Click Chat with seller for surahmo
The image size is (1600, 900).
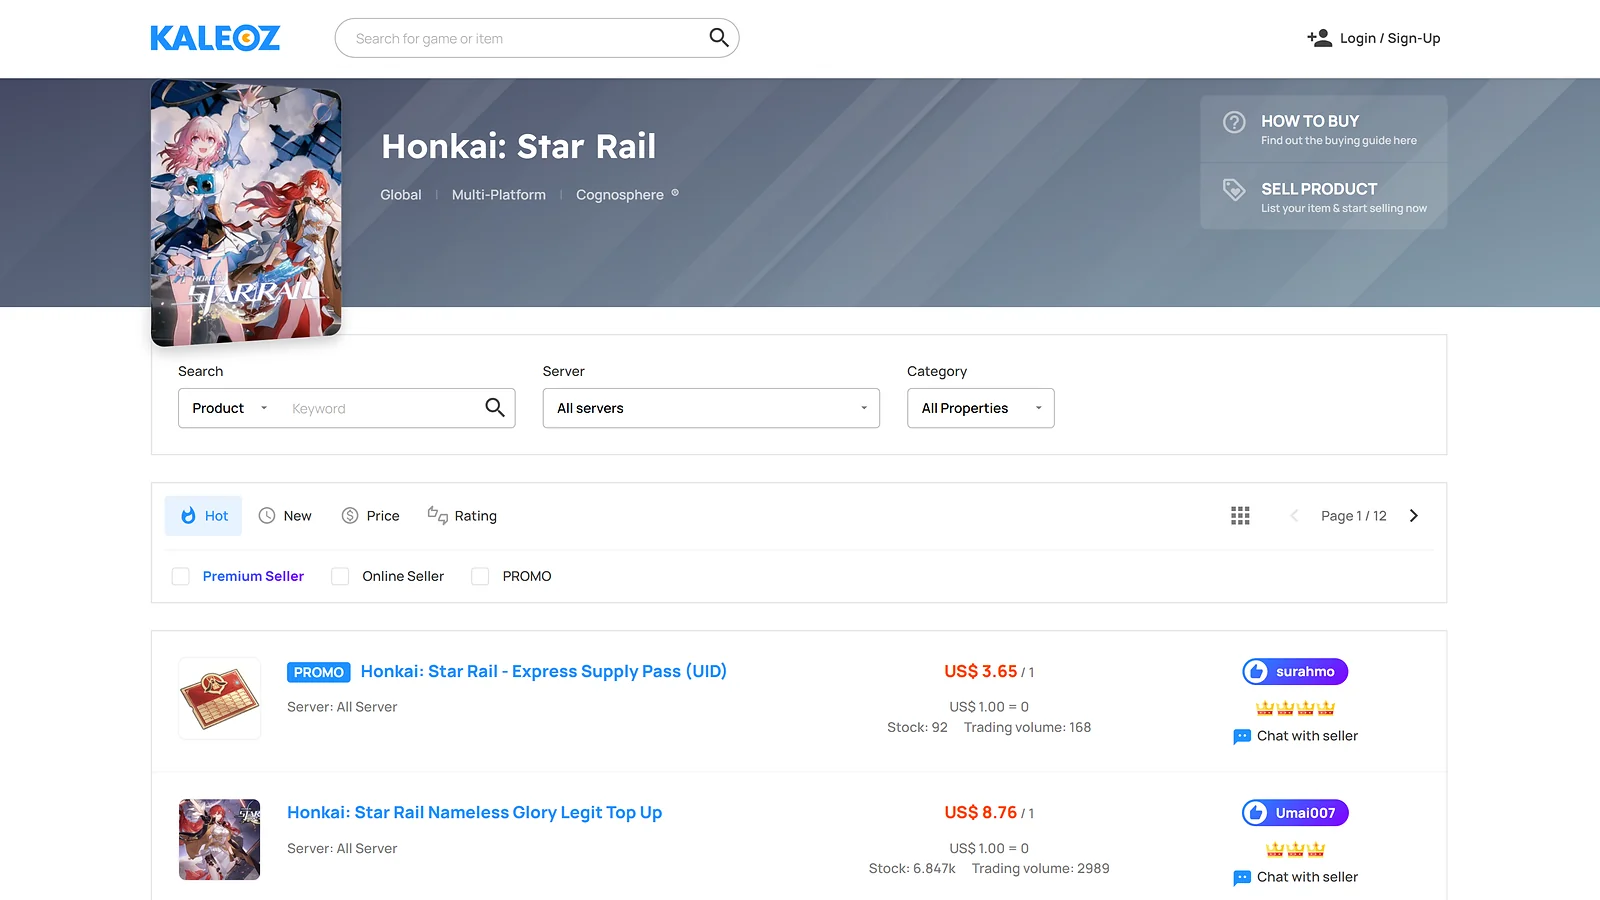coord(1307,736)
